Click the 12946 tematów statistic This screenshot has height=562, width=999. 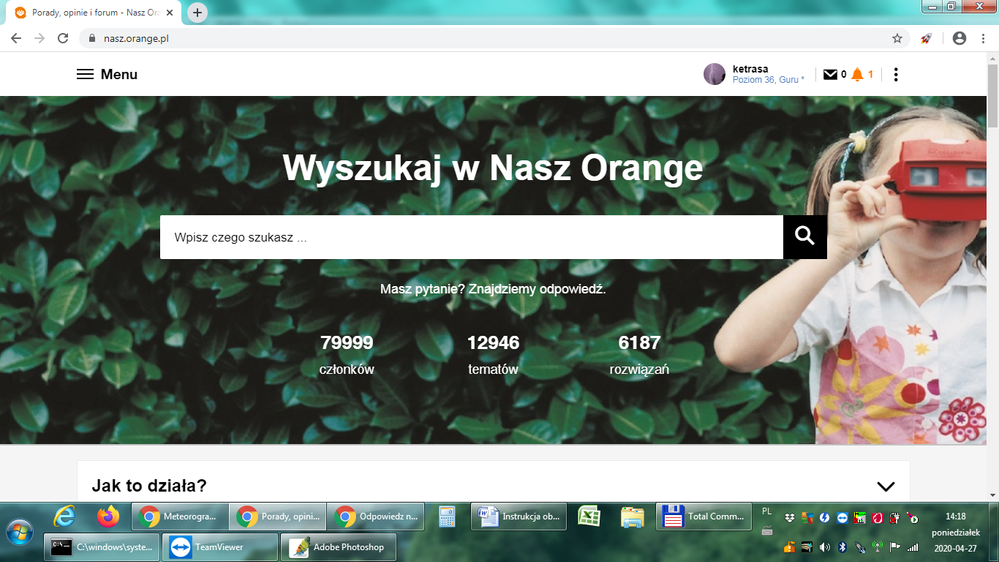493,355
